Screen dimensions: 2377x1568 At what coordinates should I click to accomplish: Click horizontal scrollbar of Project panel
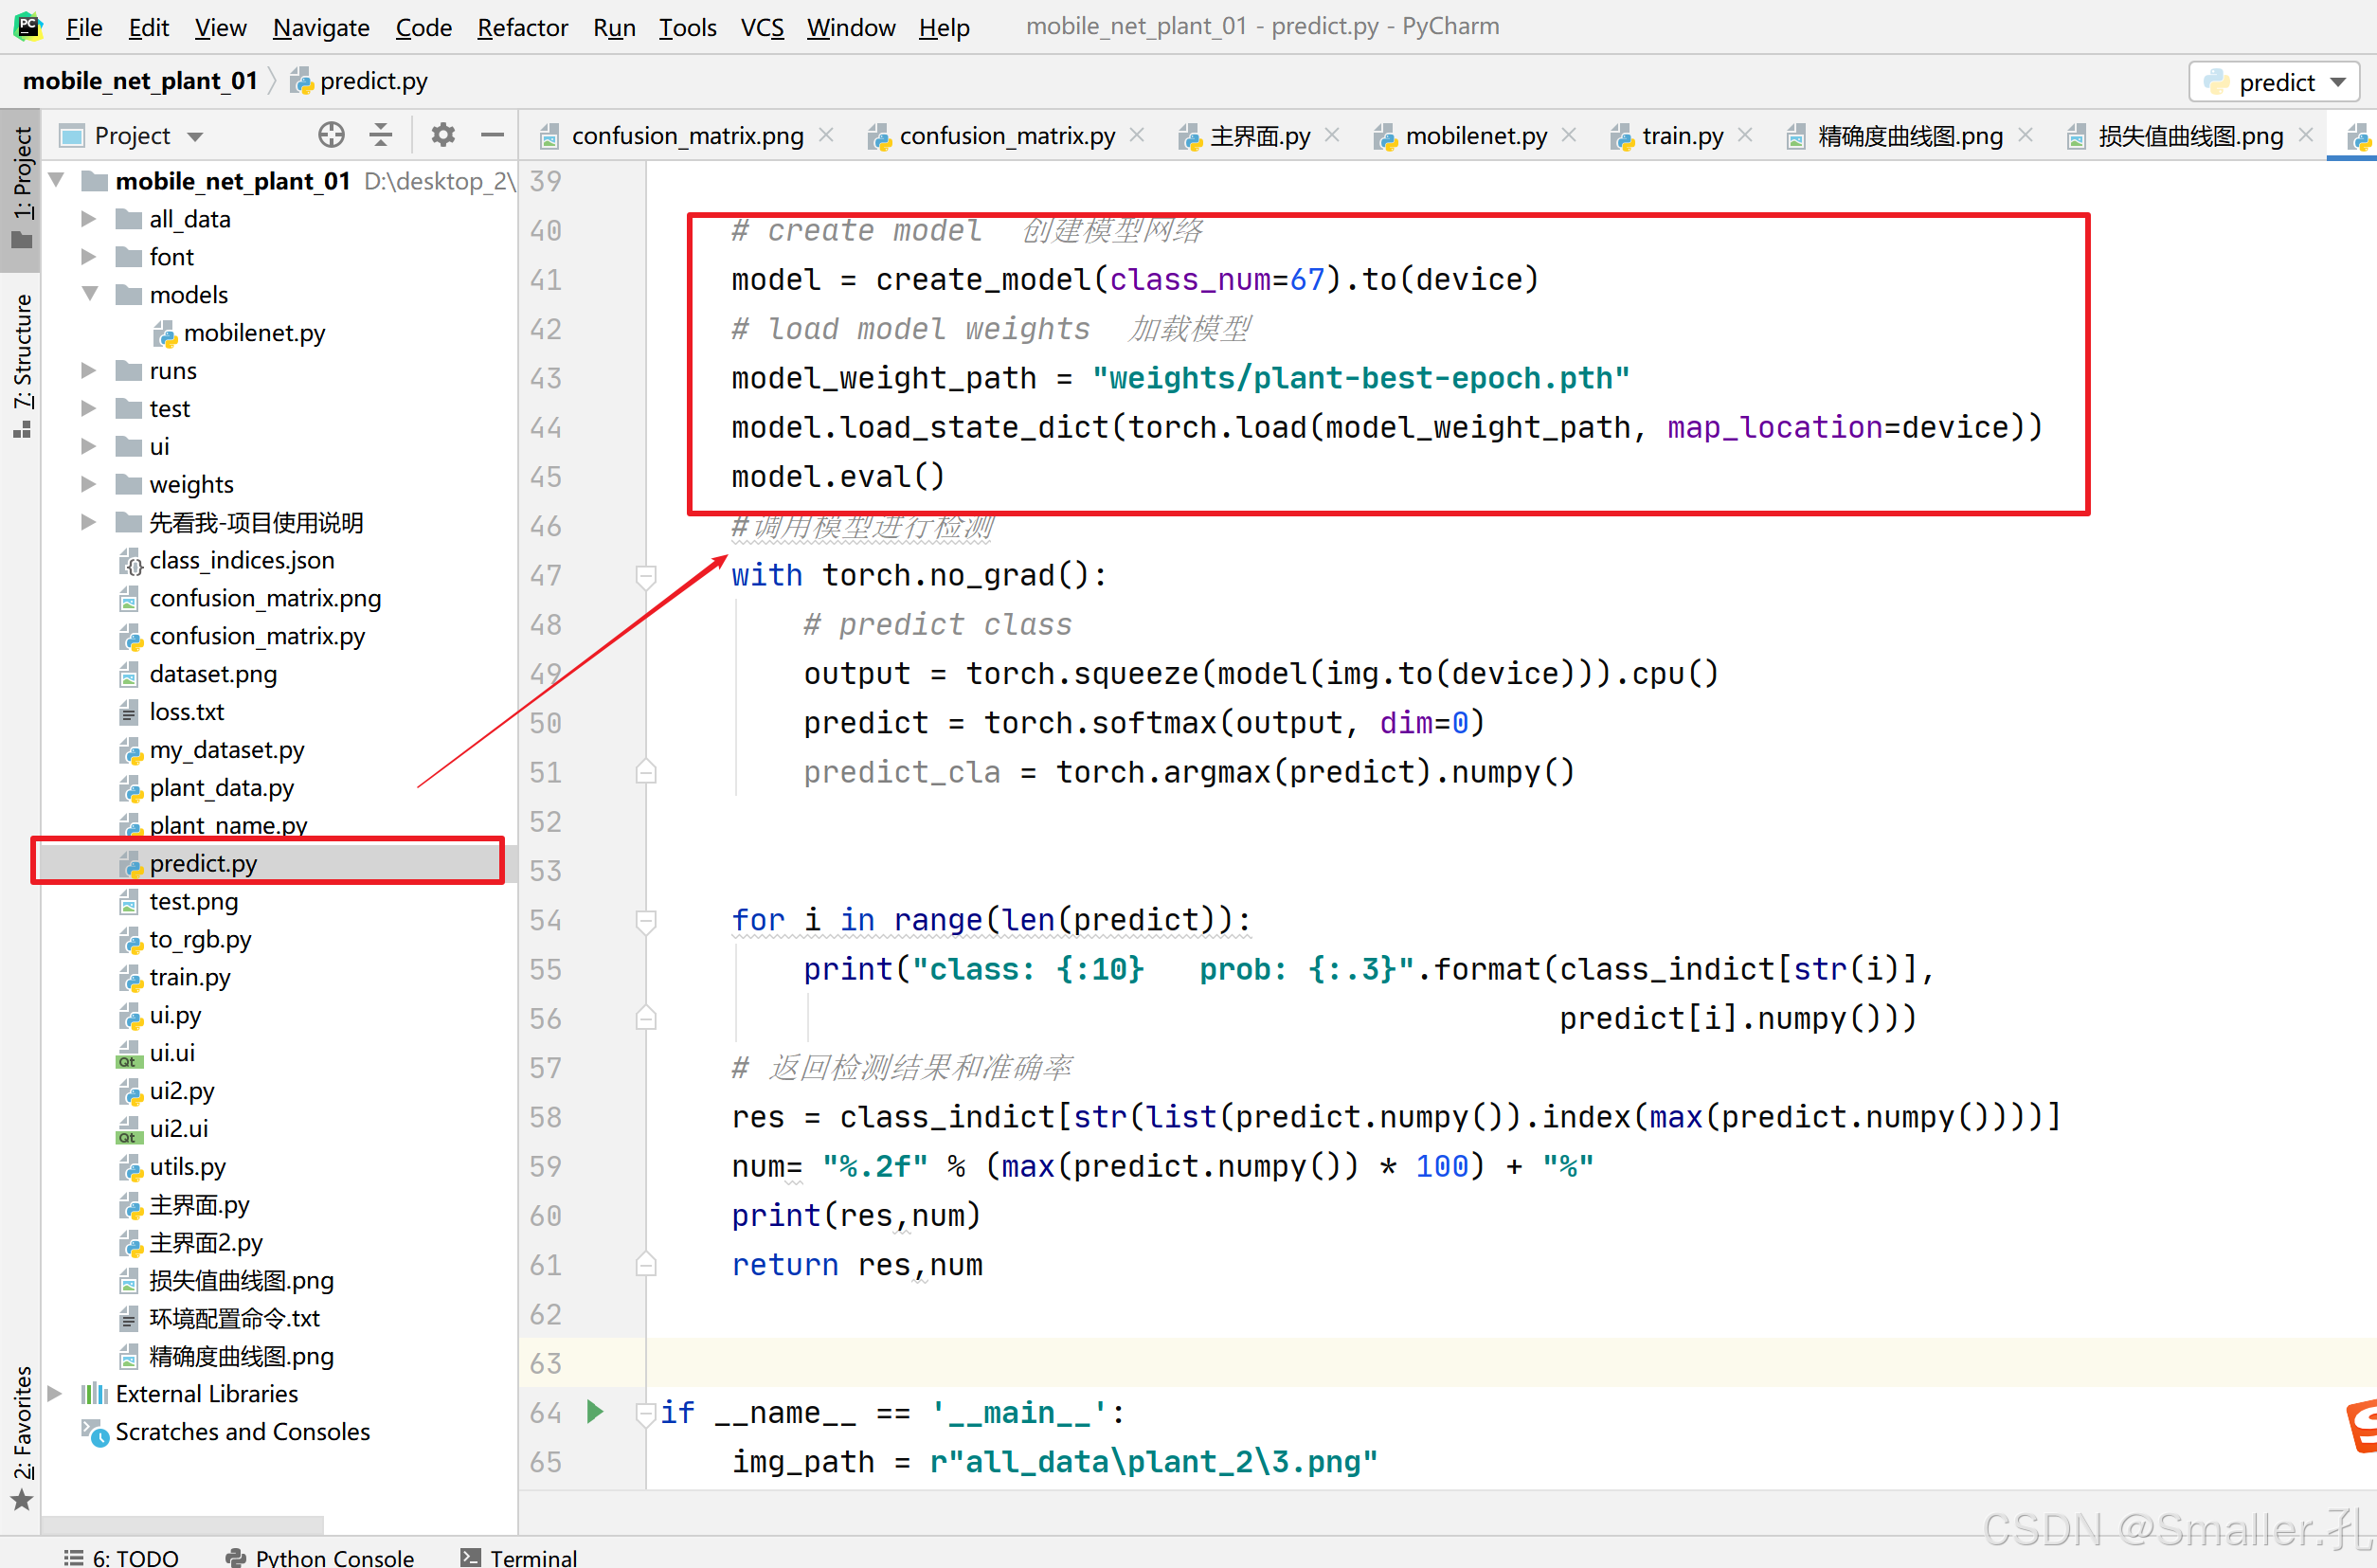tap(182, 1524)
